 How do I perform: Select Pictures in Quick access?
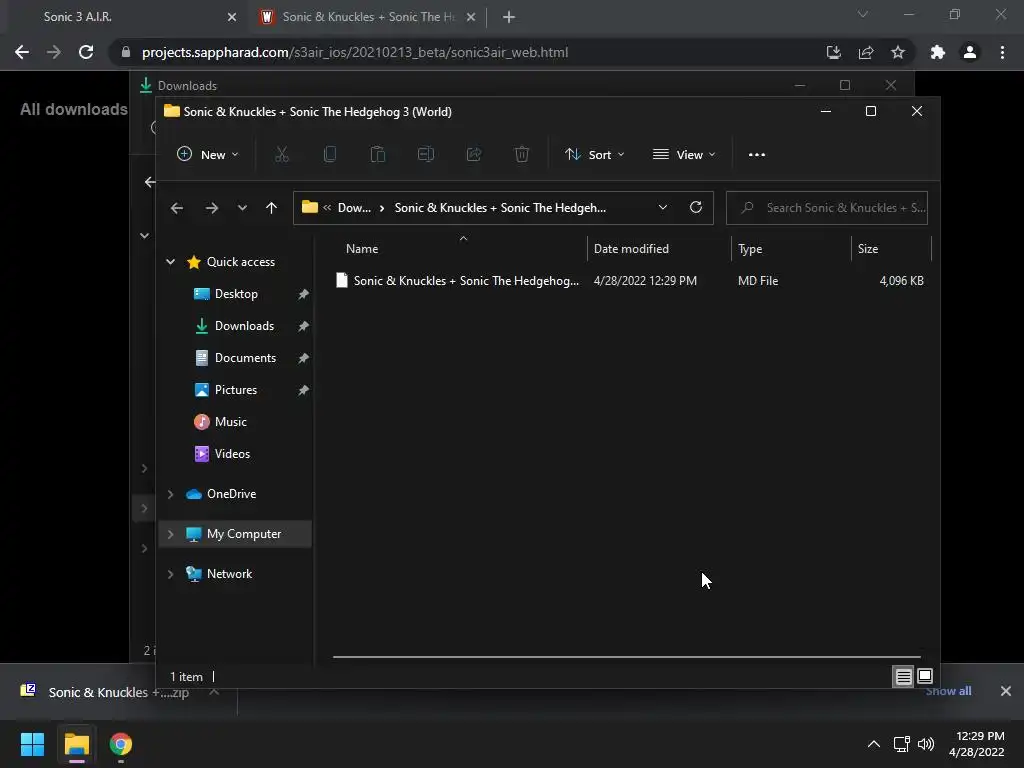(236, 390)
